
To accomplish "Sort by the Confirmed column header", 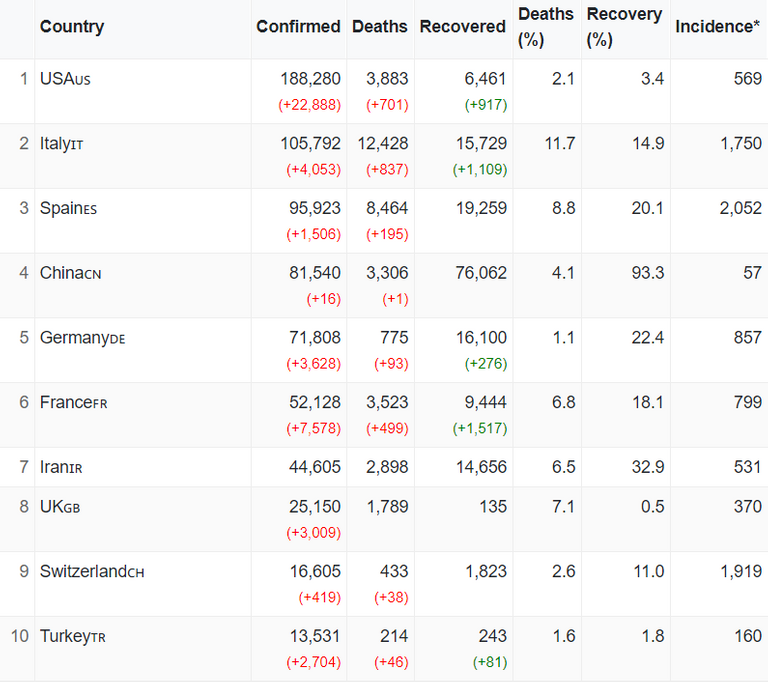I will pos(298,26).
